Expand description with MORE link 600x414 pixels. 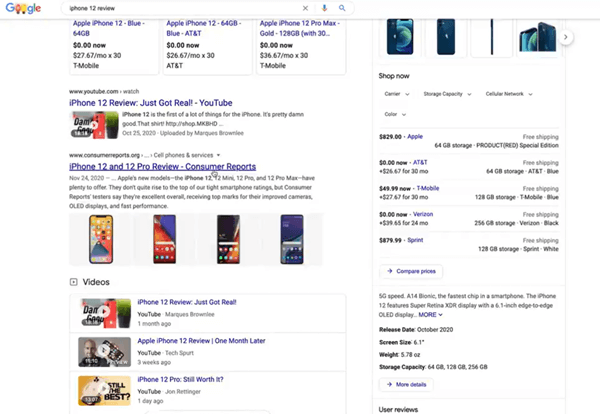pos(430,315)
